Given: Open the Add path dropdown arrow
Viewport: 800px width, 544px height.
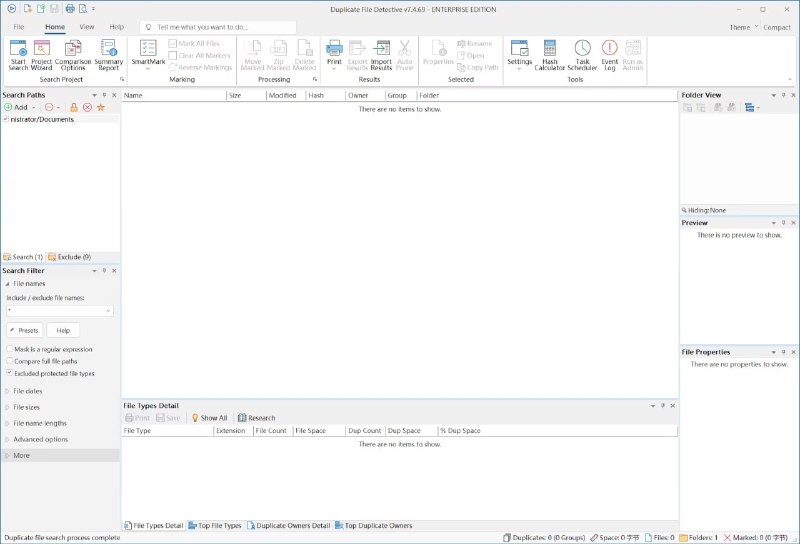Looking at the screenshot, I should [34, 108].
